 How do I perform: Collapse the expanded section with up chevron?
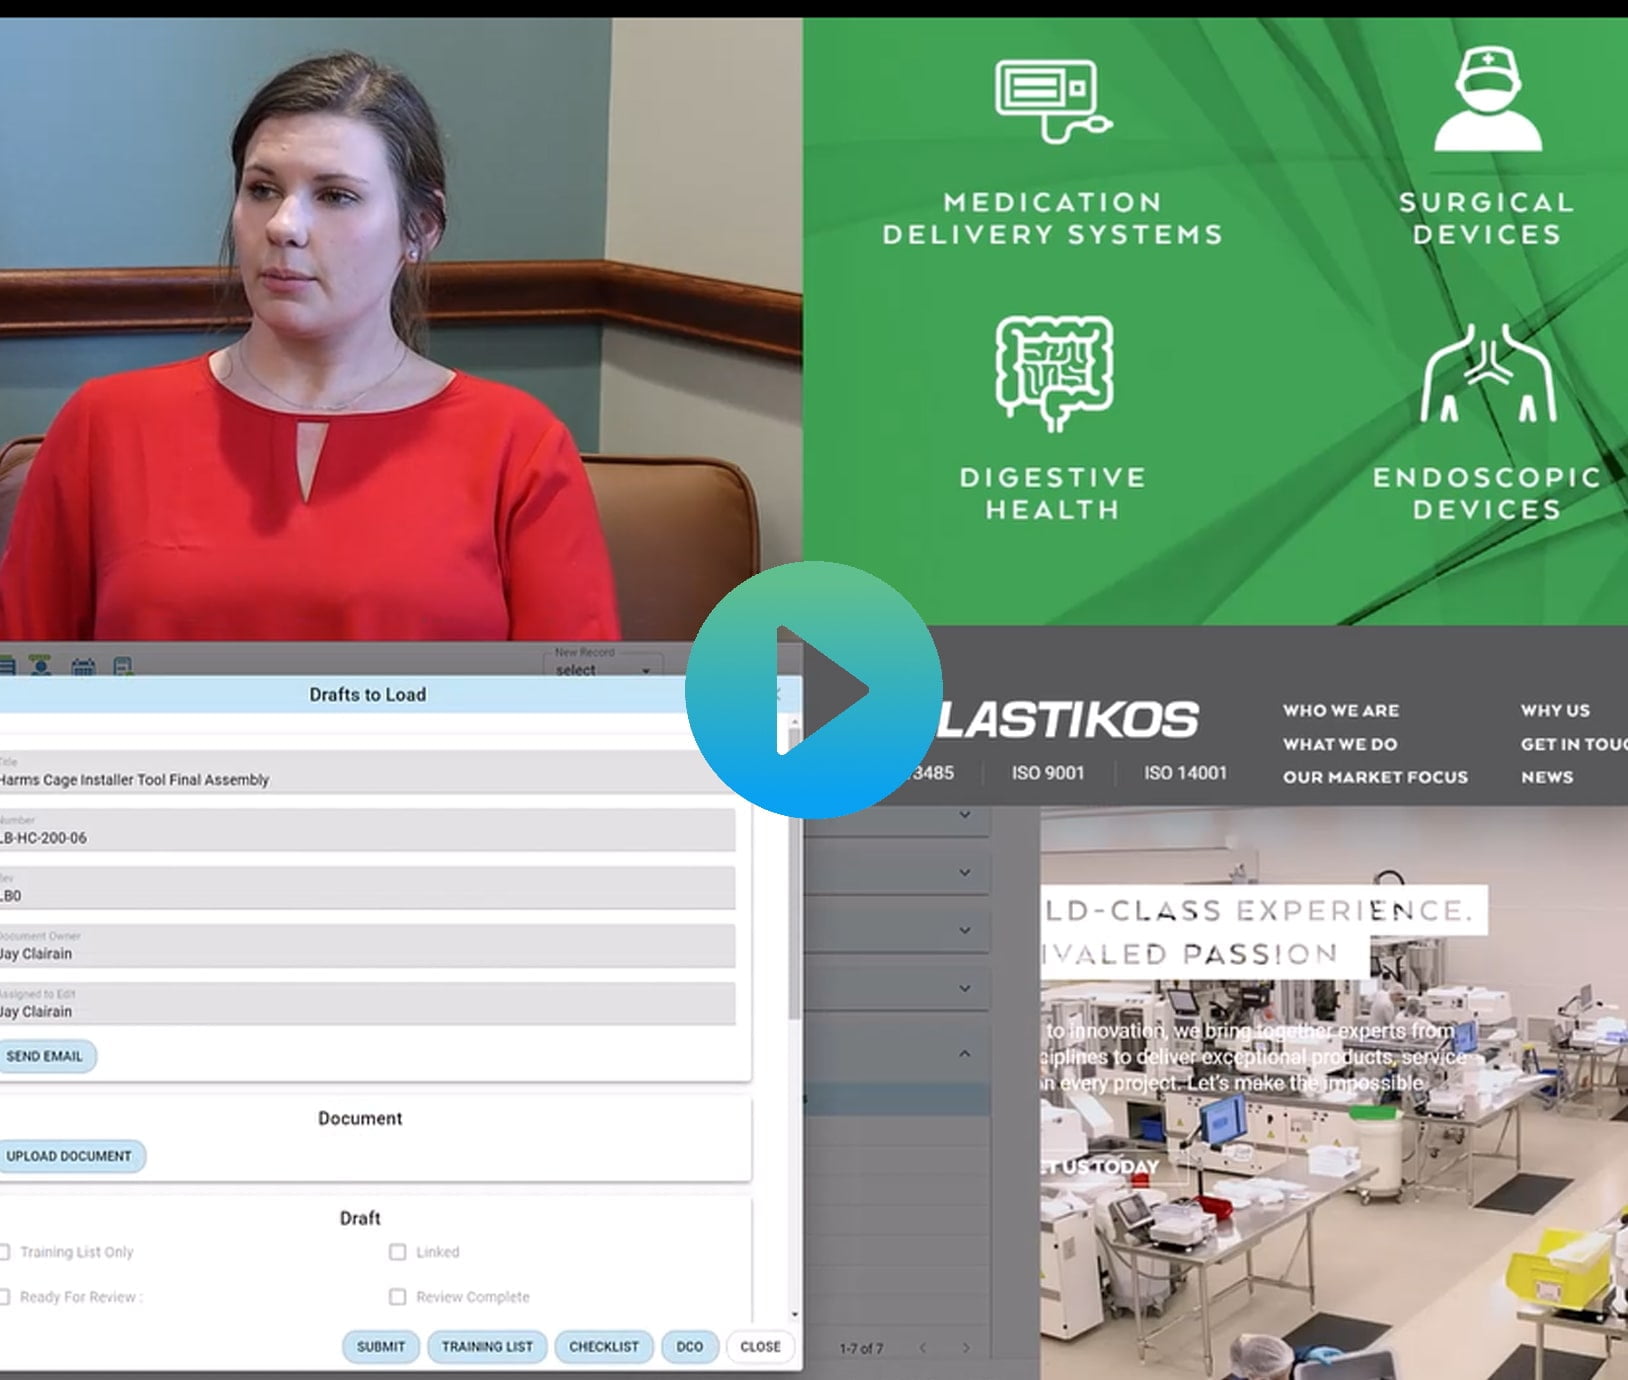pos(964,1053)
